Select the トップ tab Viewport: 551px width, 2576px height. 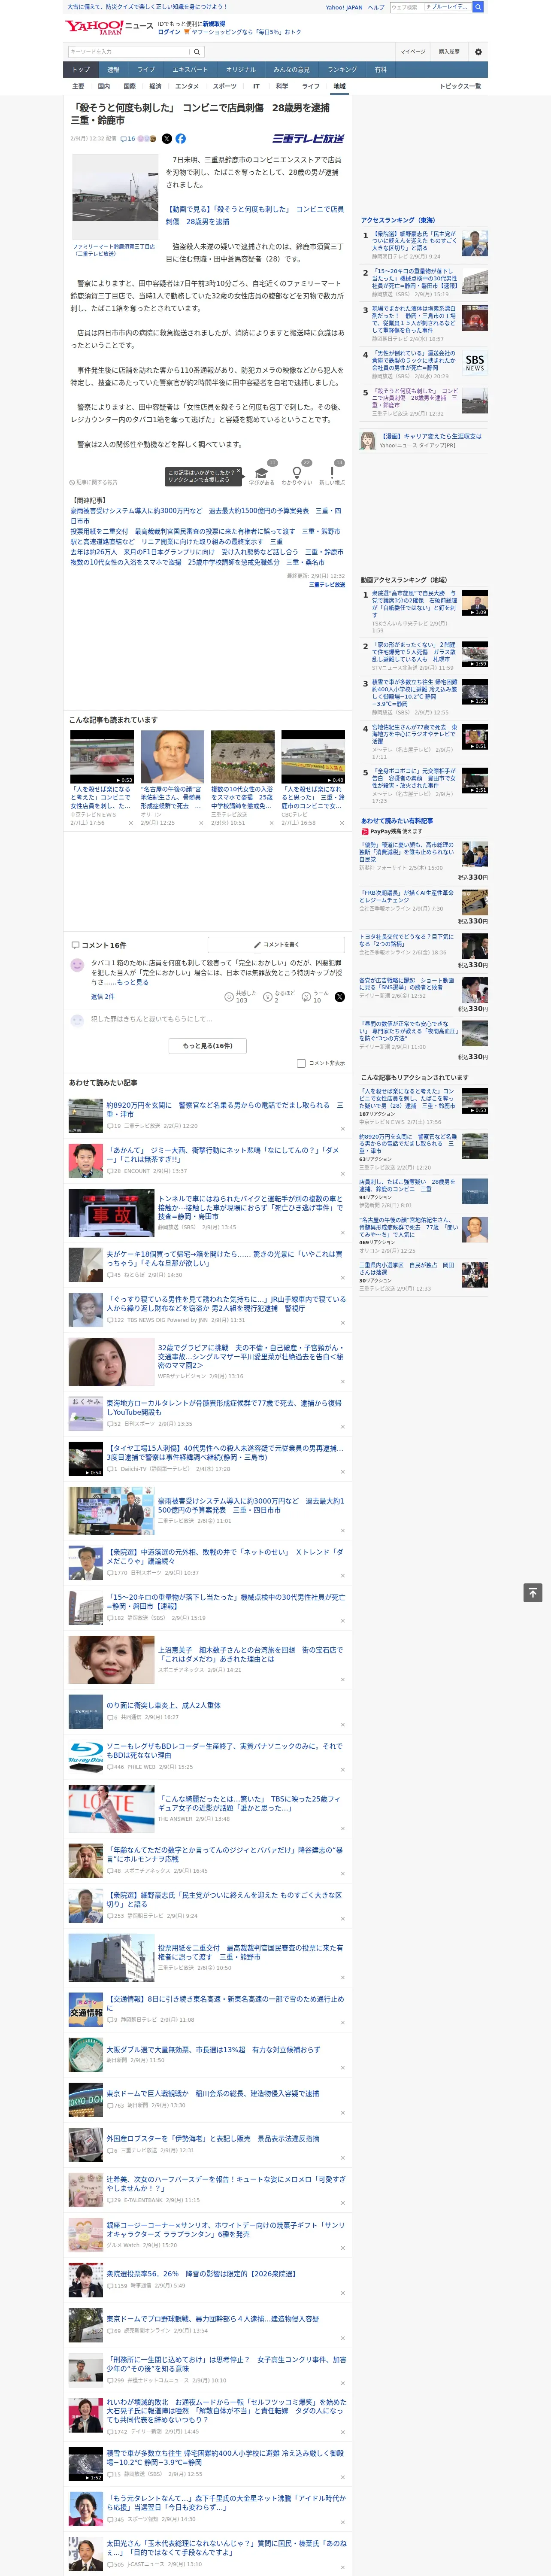coord(81,70)
